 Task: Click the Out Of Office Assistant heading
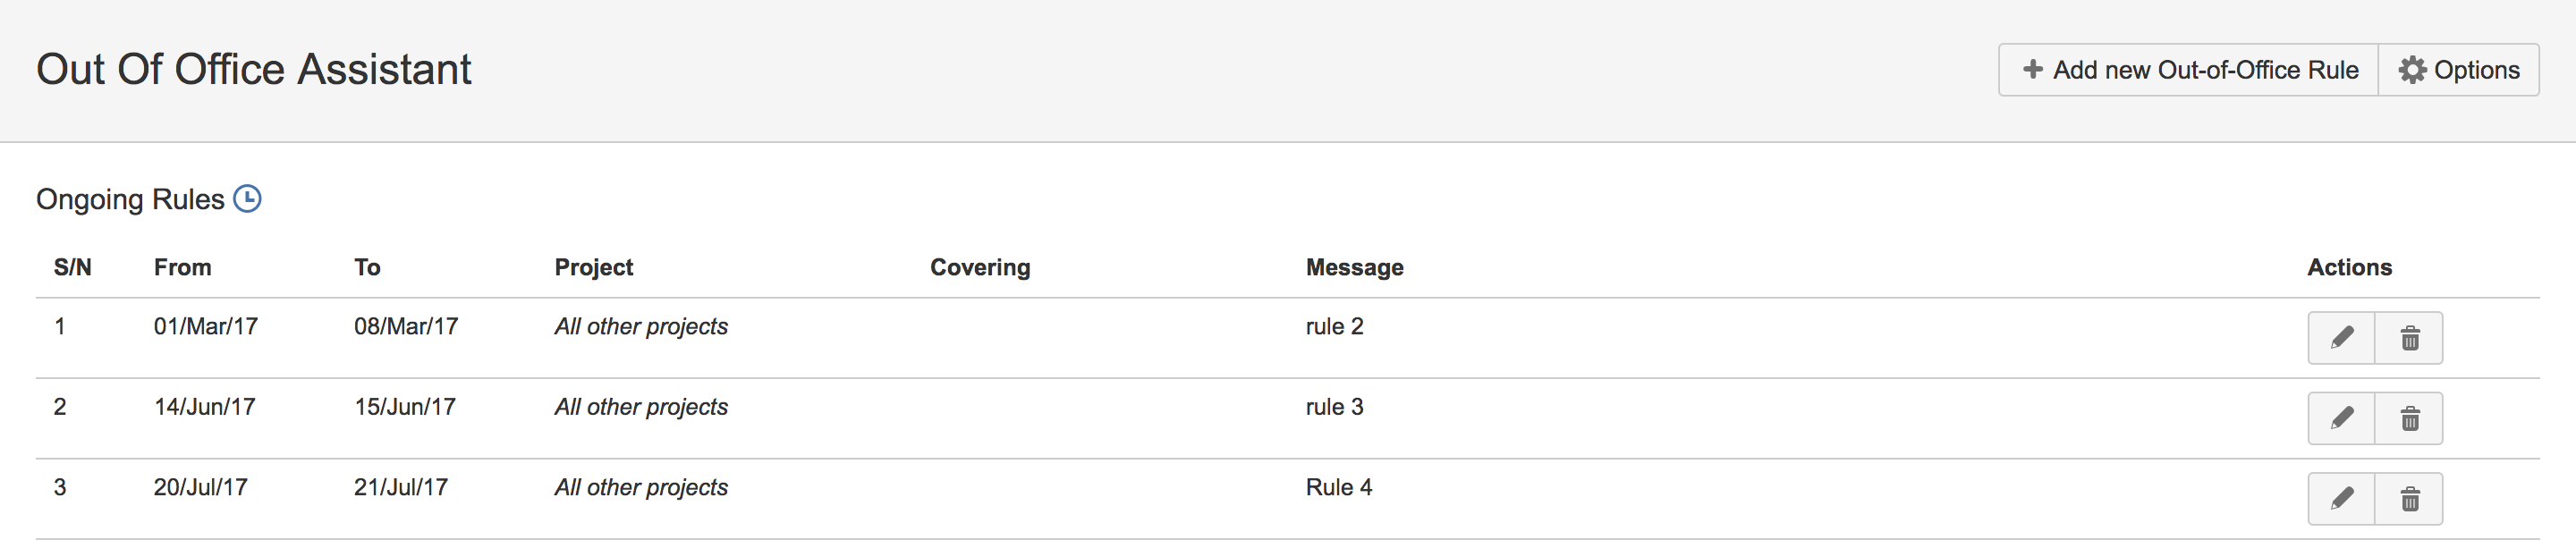(x=253, y=70)
